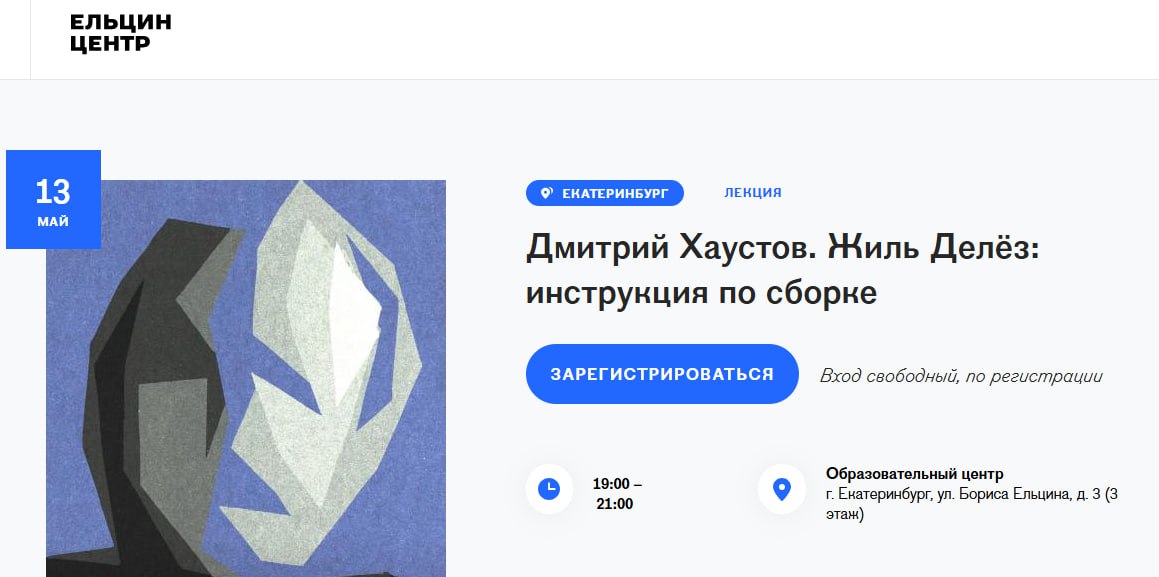
Task: Click the small pin icon inside Екатеринбург pill
Action: click(x=546, y=194)
